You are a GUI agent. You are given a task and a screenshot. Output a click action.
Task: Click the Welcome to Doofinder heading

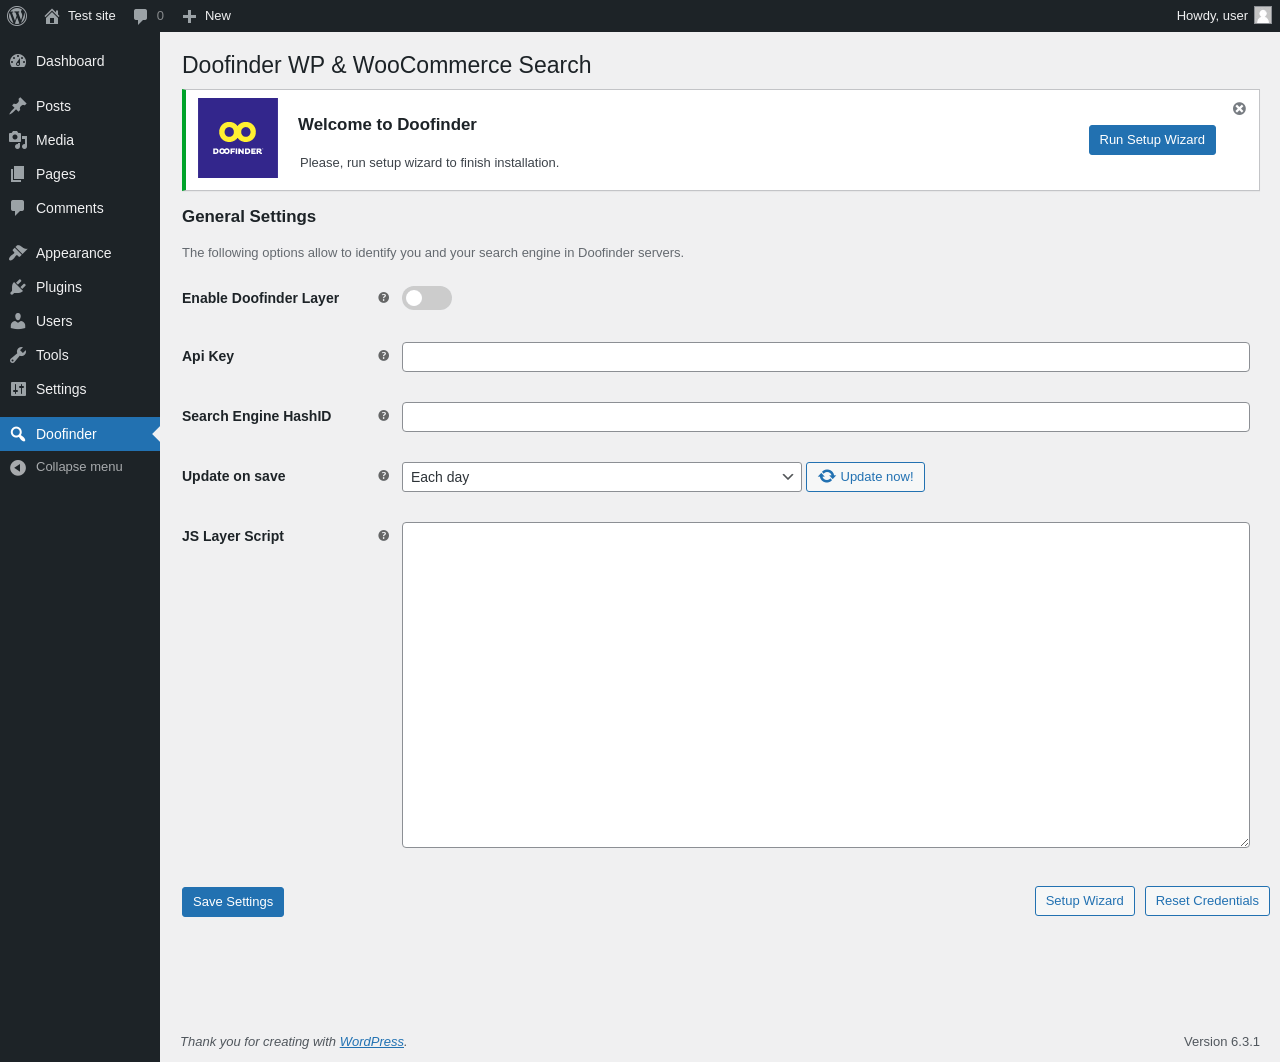coord(387,125)
